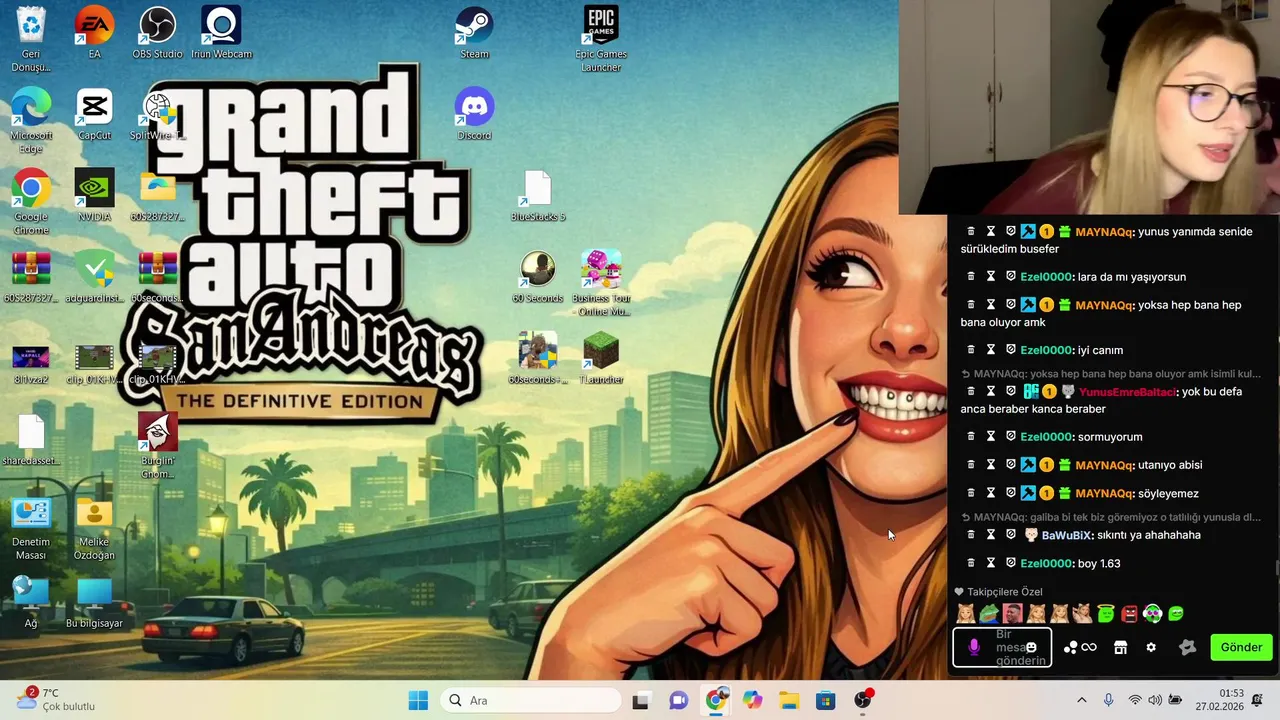Click the chat settings gear icon
The image size is (1280, 720).
click(x=1151, y=647)
